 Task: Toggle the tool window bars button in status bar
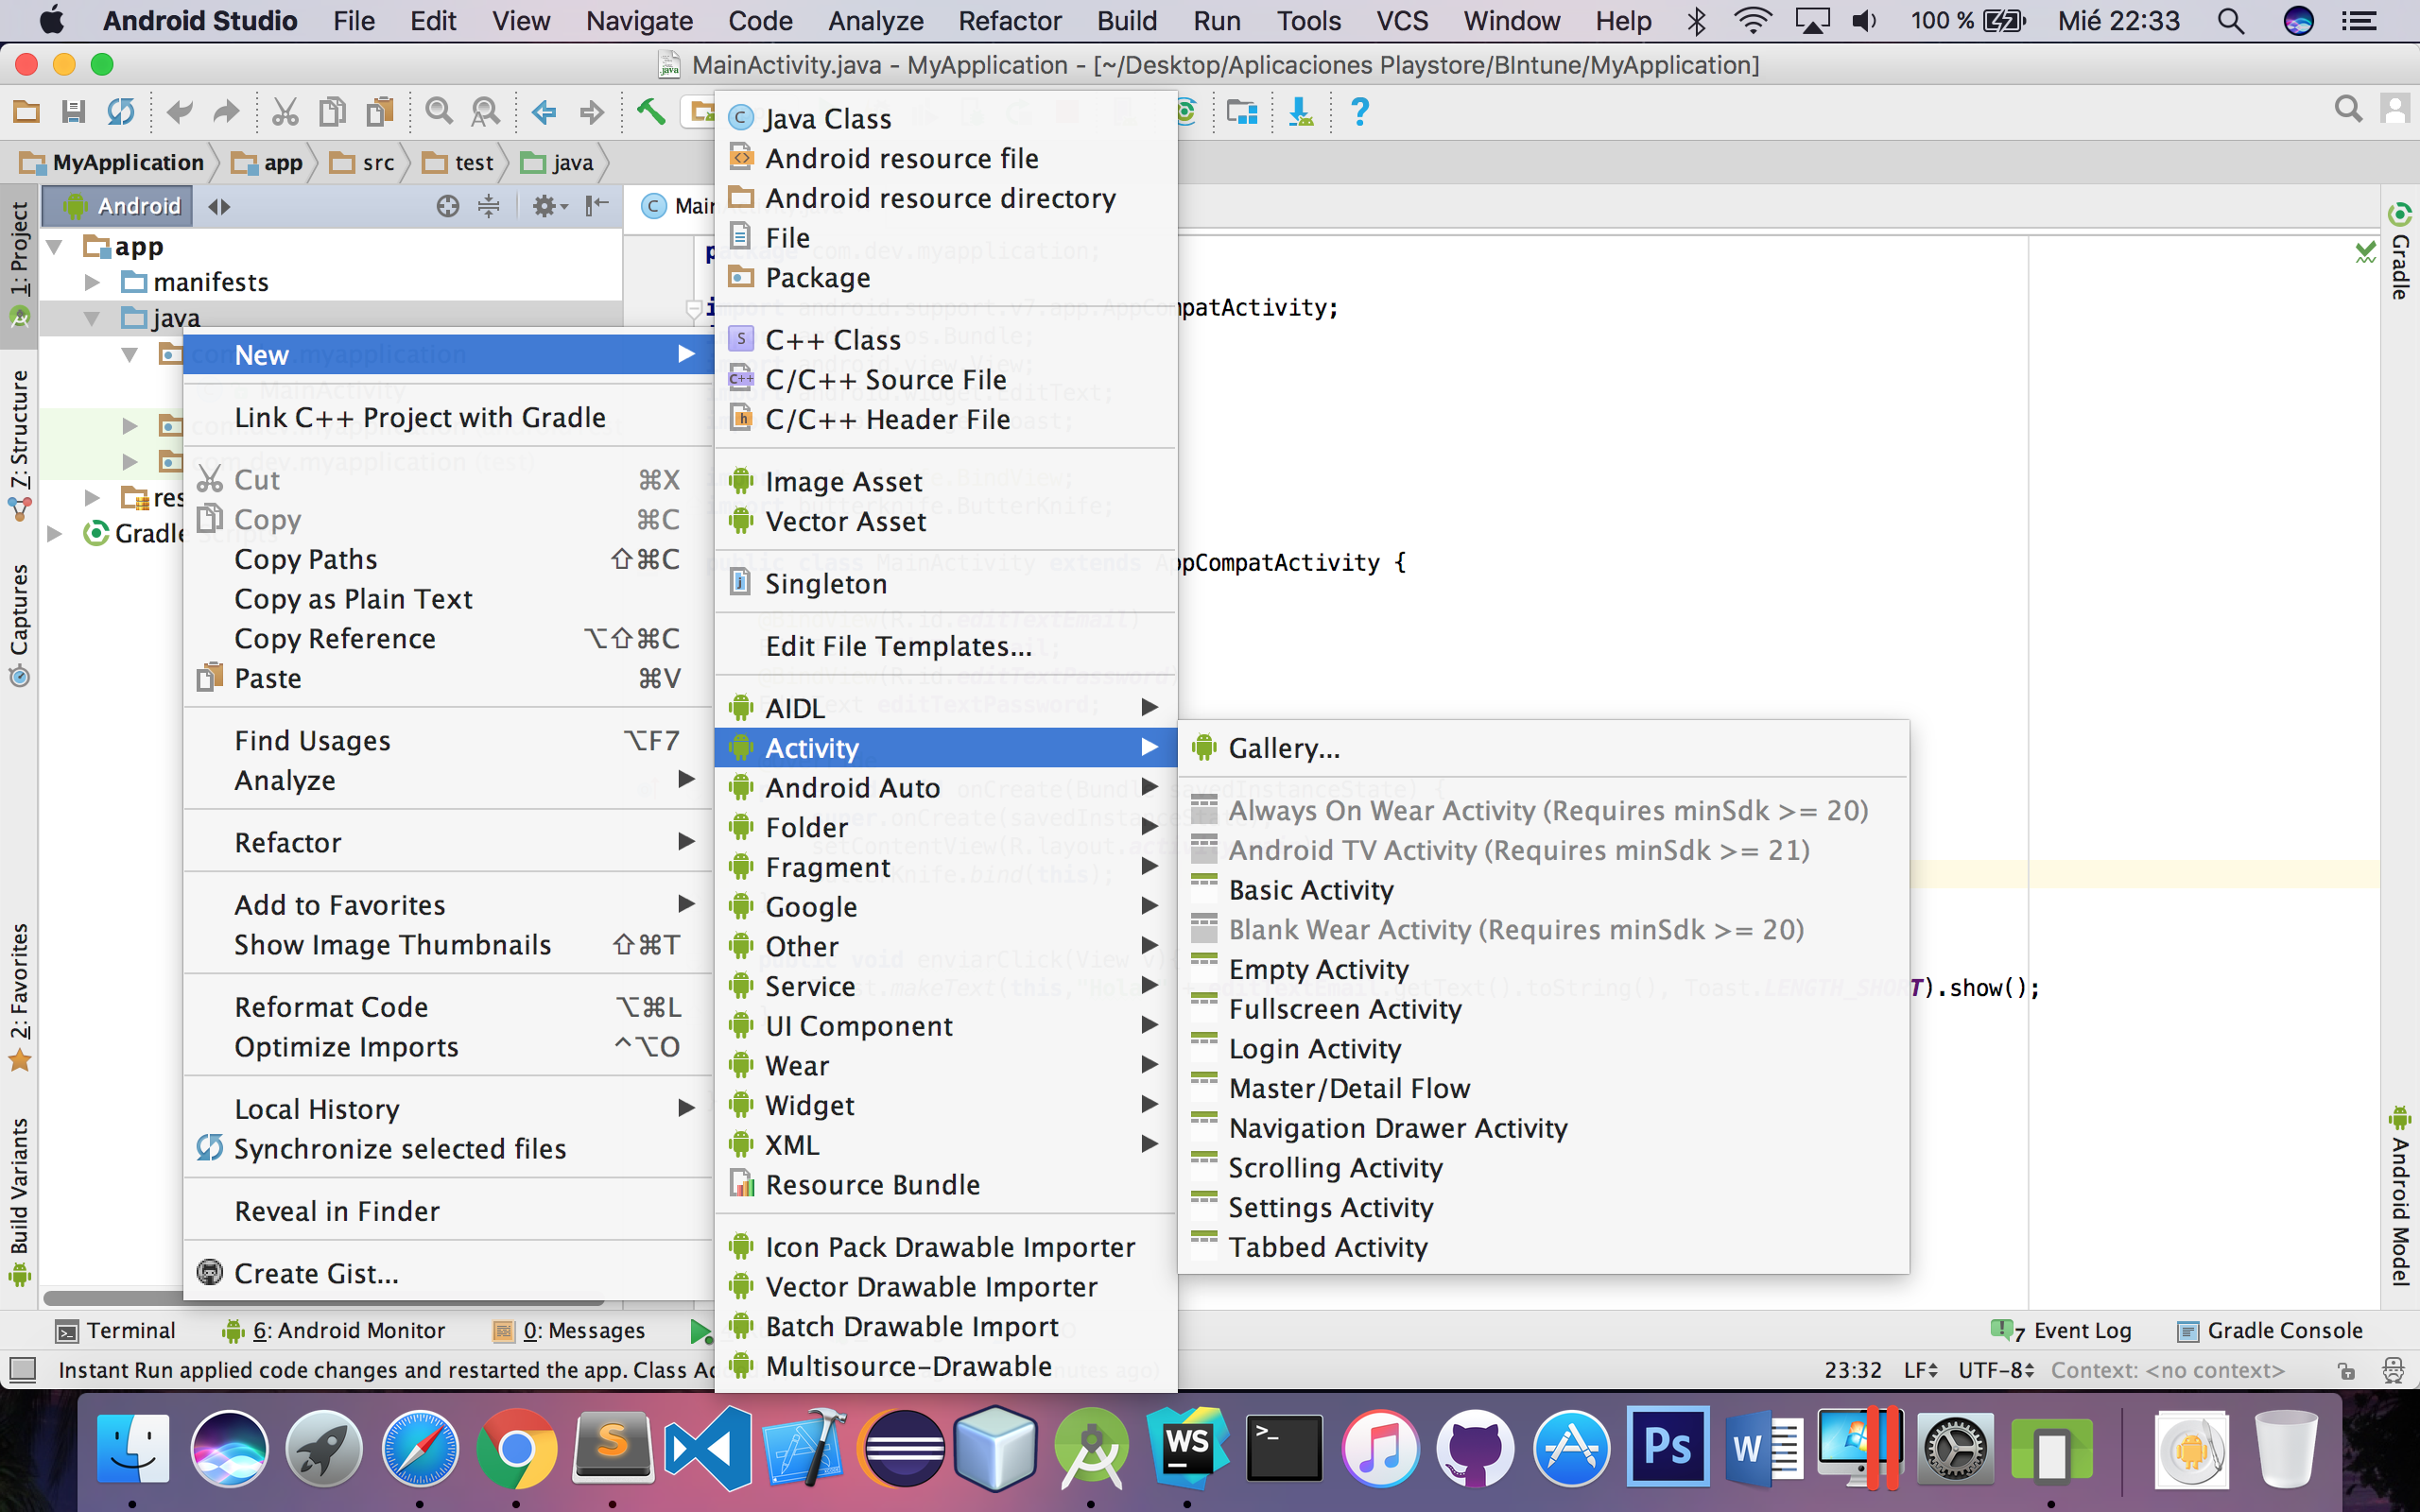click(22, 1369)
